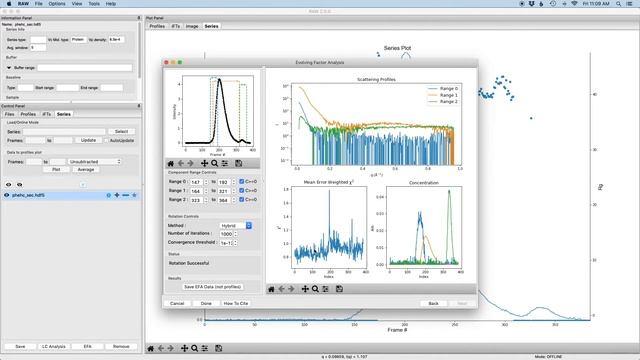Select zoom magnifier in EFA small plot toolbar
Image resolution: width=640 pixels, height=360 pixels.
(214, 163)
